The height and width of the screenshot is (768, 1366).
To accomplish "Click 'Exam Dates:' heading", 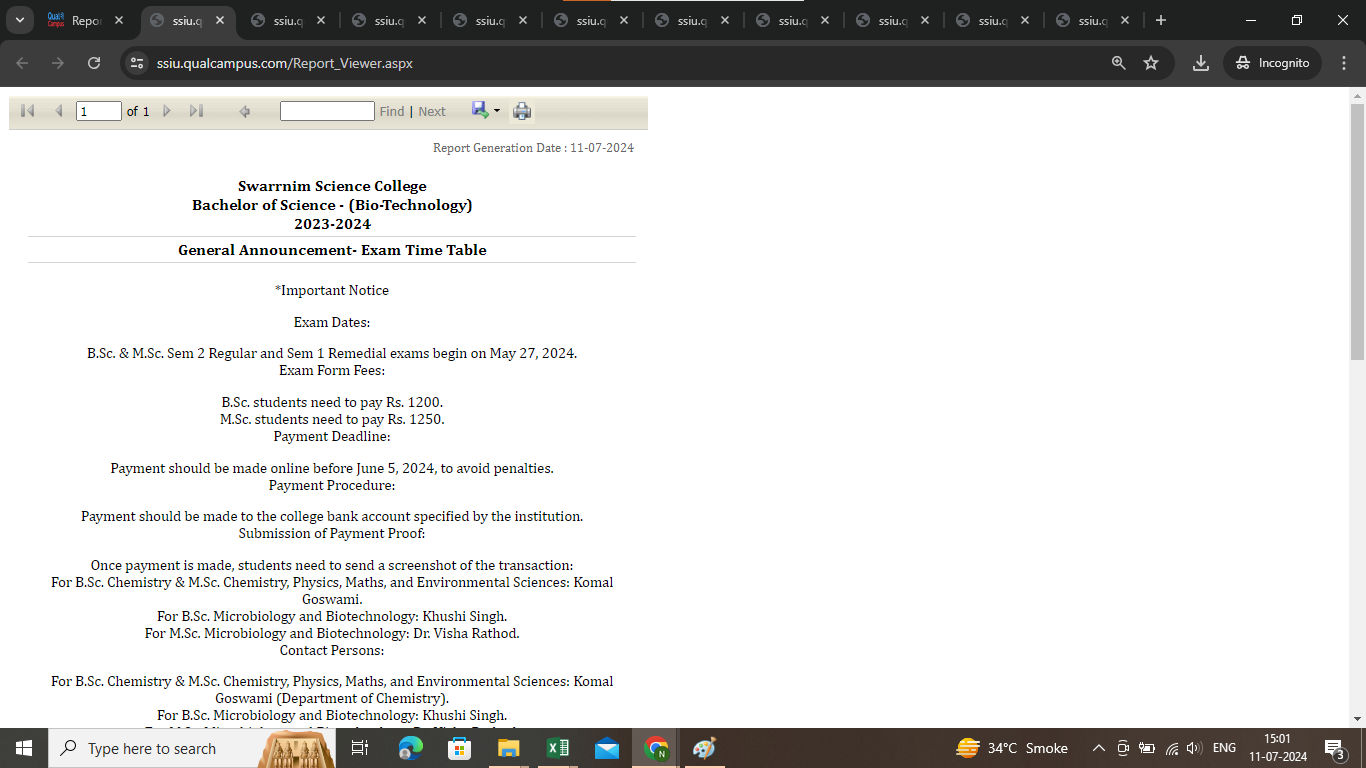I will (x=332, y=322).
